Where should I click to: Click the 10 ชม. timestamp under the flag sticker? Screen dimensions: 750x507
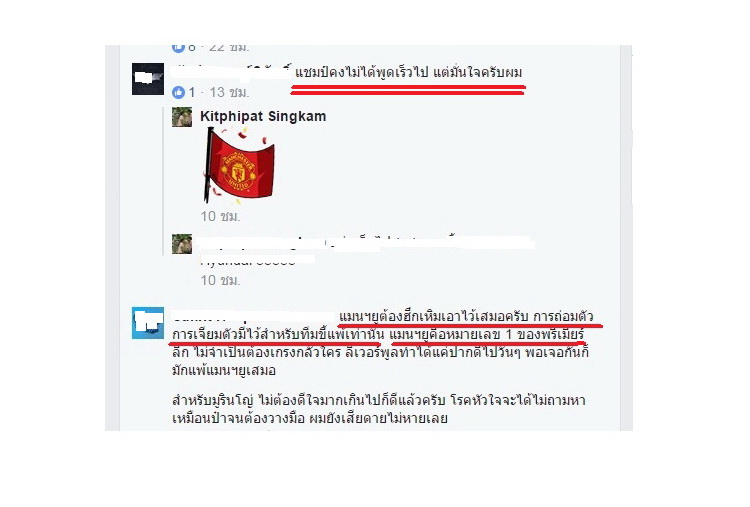pyautogui.click(x=221, y=216)
